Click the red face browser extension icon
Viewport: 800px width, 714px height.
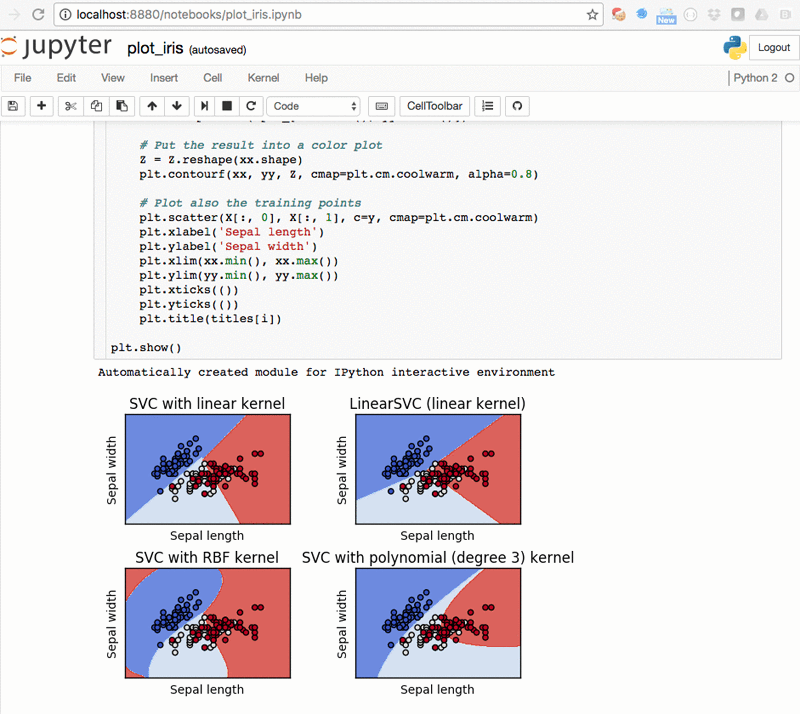coord(618,14)
